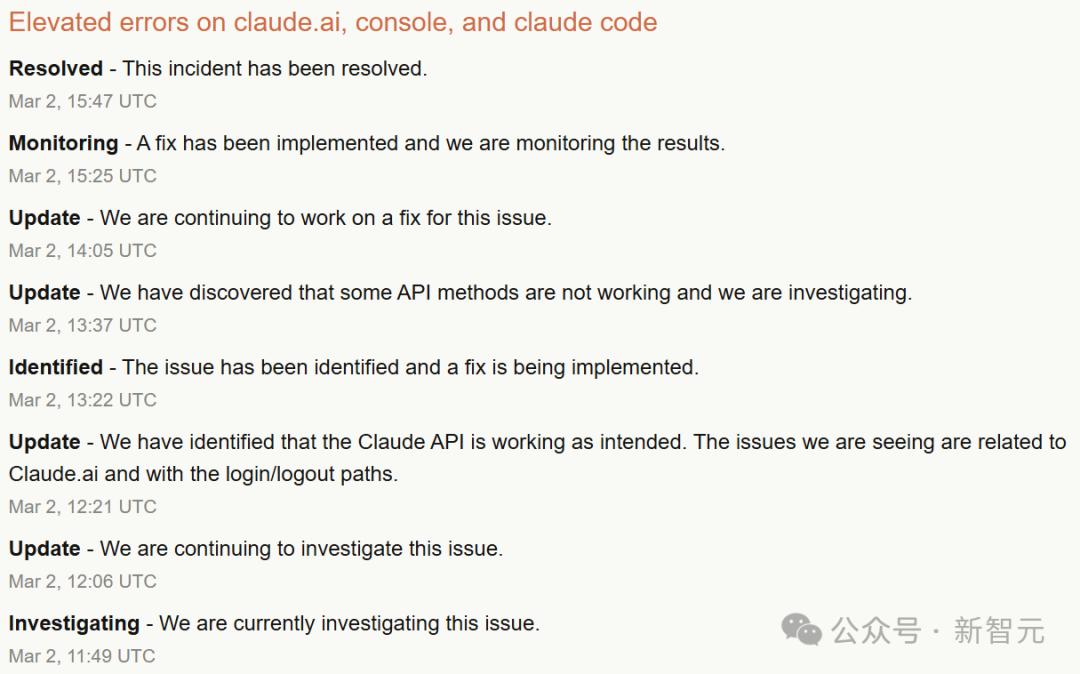The width and height of the screenshot is (1080, 674).
Task: Click the Mar 2, 14:05 UTC timestamp
Action: (x=83, y=251)
